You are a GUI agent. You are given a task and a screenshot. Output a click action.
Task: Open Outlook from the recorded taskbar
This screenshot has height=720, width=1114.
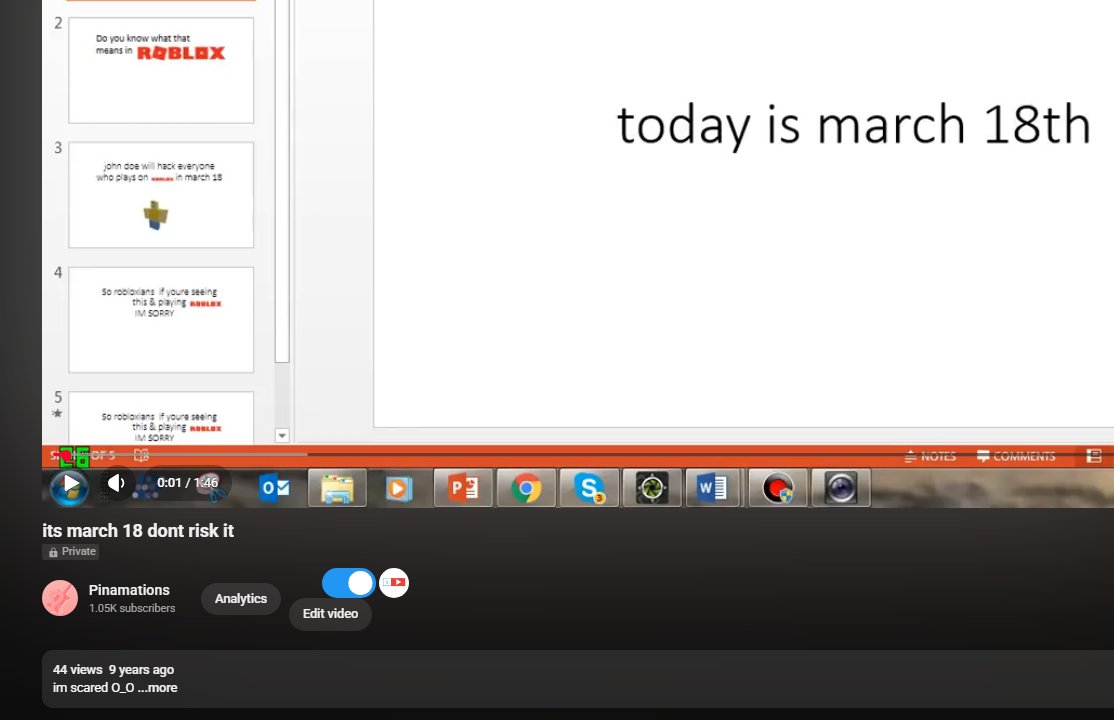[x=275, y=488]
